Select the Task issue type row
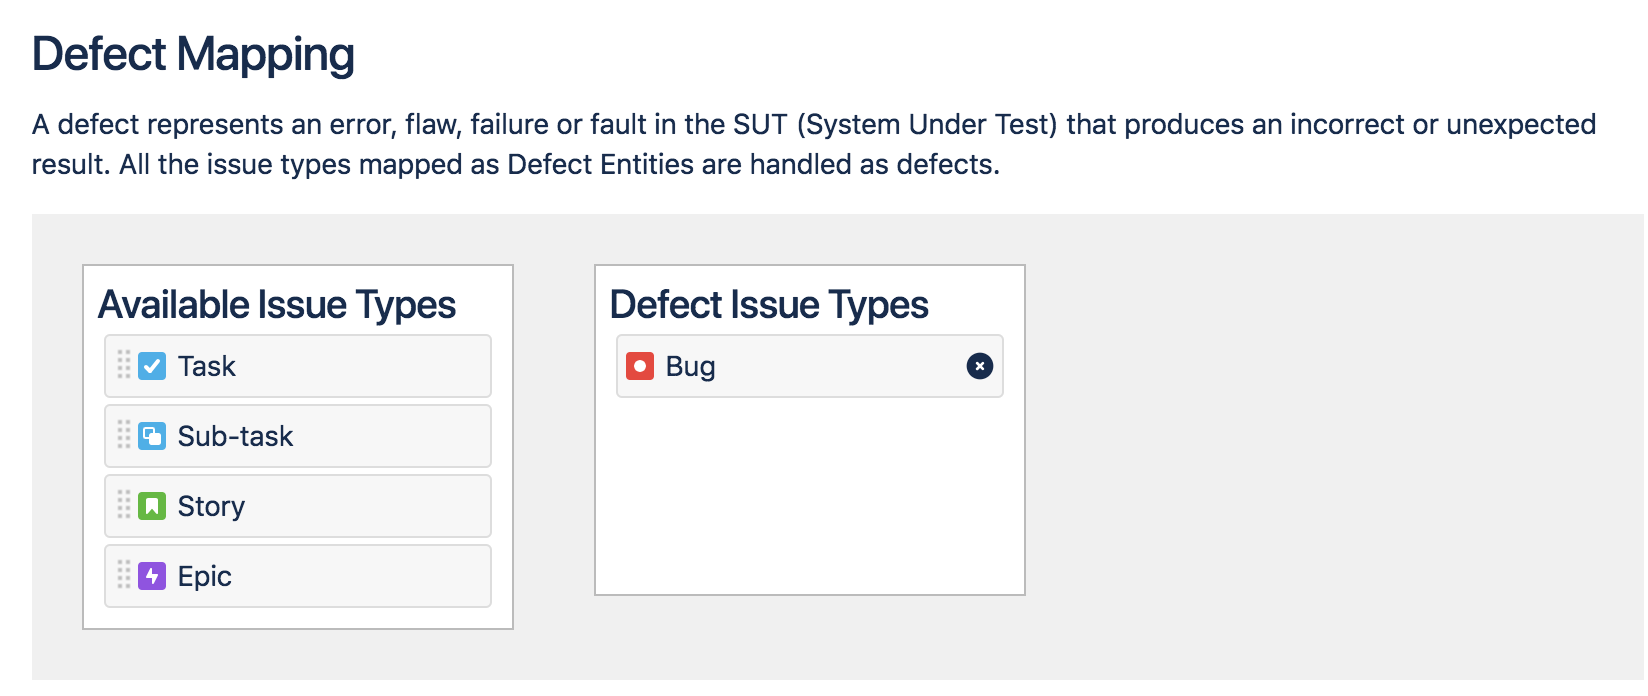Viewport: 1648px width, 696px height. pos(298,366)
